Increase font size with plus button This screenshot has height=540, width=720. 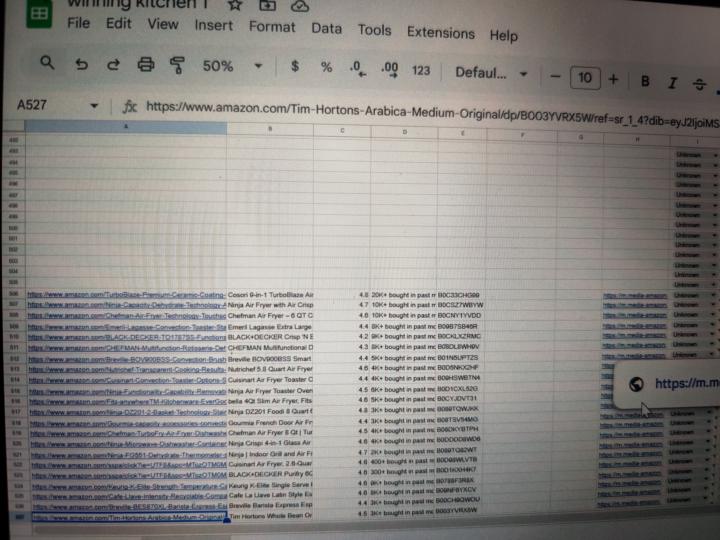tap(613, 79)
